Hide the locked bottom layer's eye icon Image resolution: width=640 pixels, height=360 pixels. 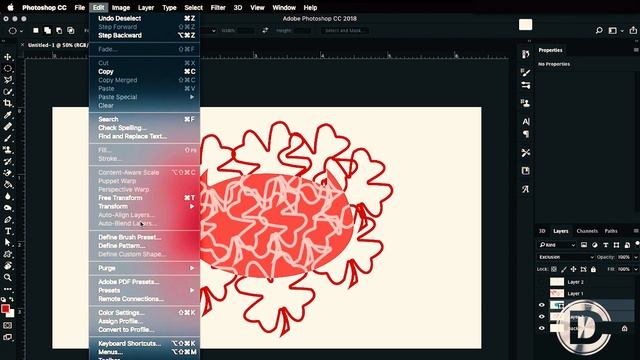pos(542,328)
